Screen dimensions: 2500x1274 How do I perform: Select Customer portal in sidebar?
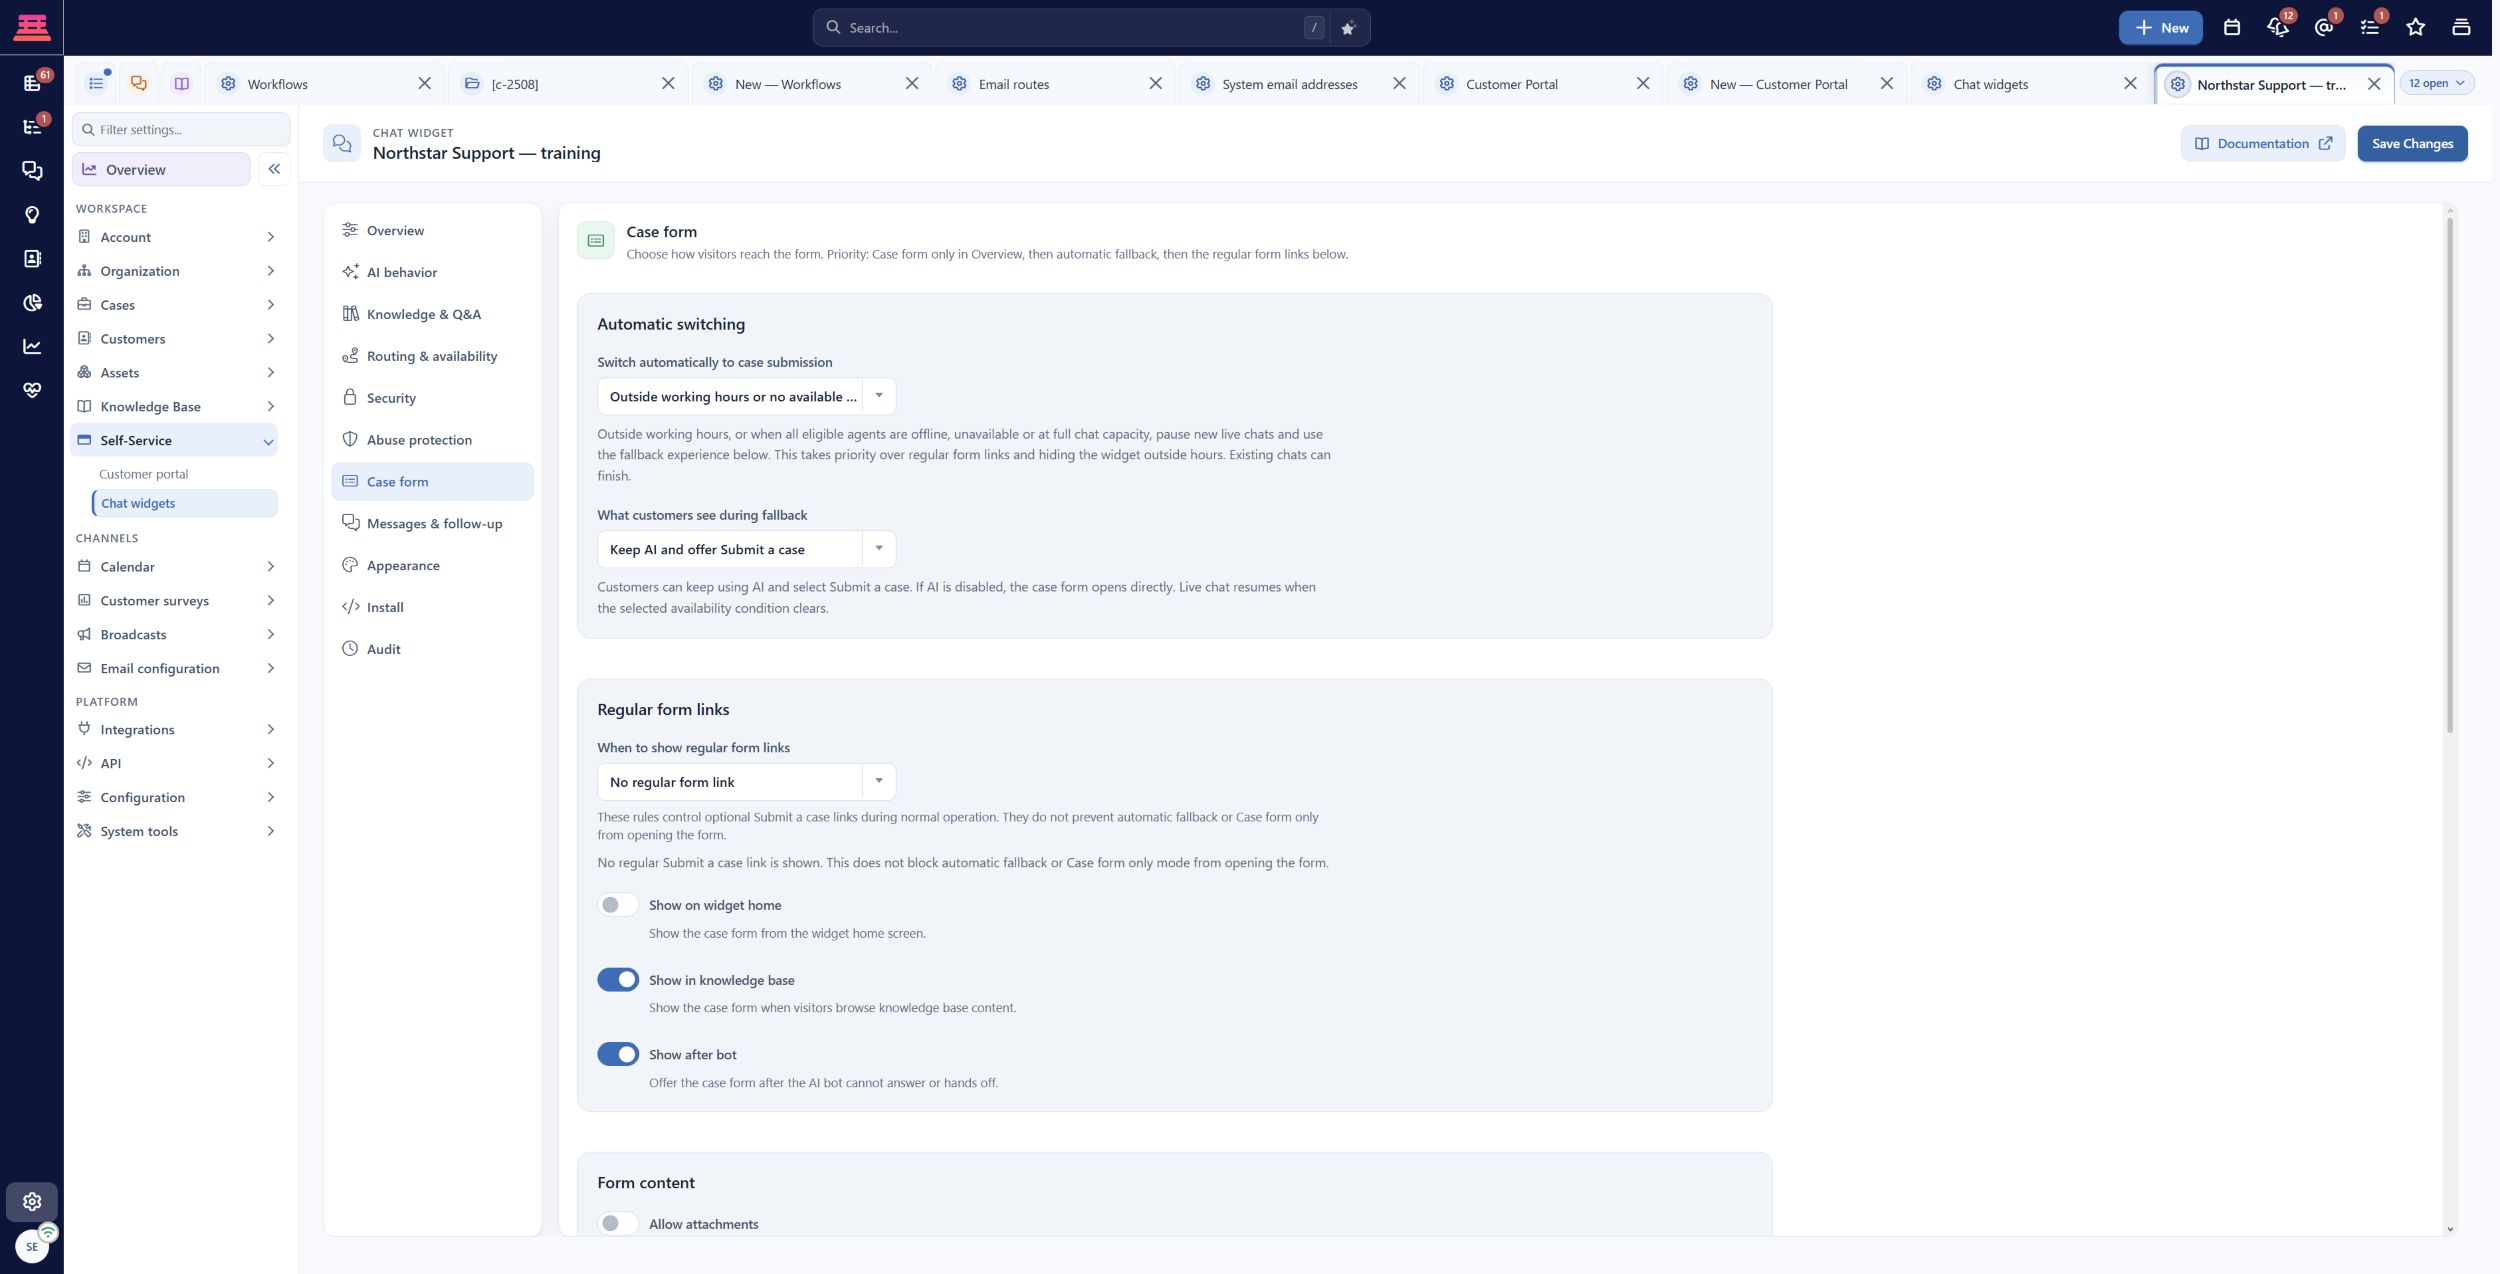[x=144, y=474]
